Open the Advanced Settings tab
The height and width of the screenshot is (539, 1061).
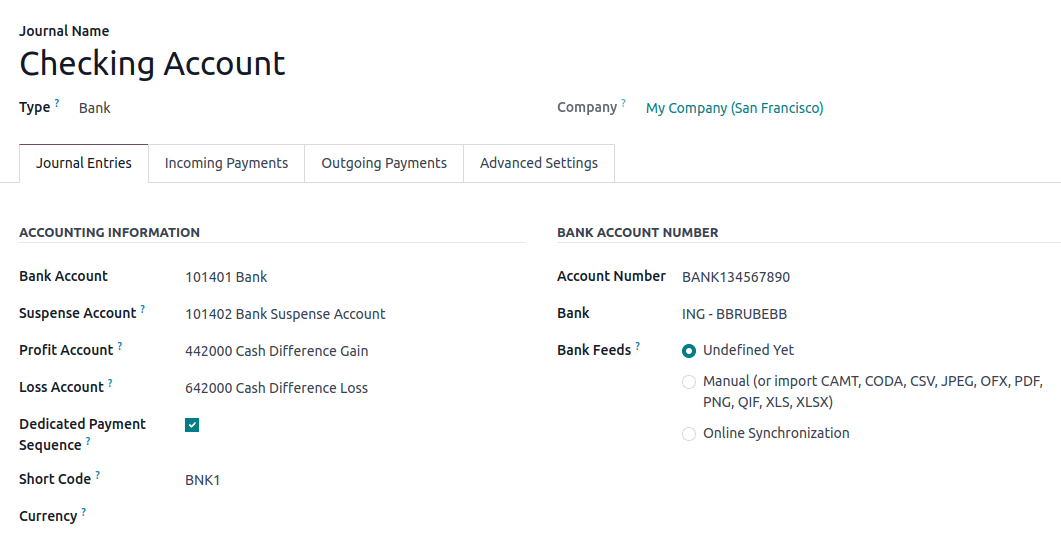539,163
